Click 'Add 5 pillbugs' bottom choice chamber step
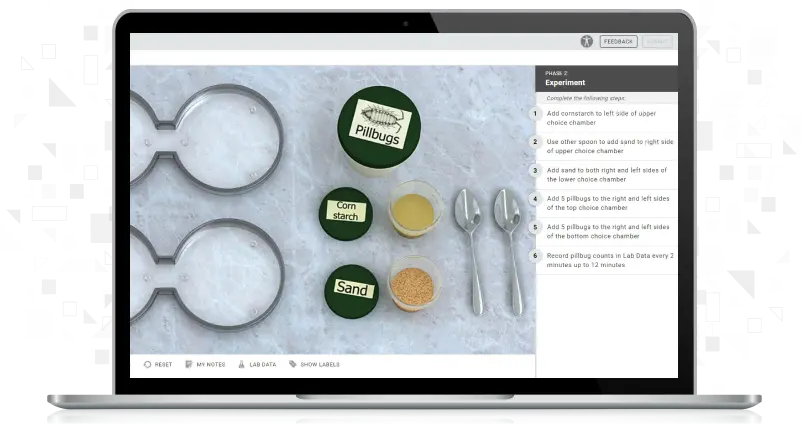 coord(608,231)
